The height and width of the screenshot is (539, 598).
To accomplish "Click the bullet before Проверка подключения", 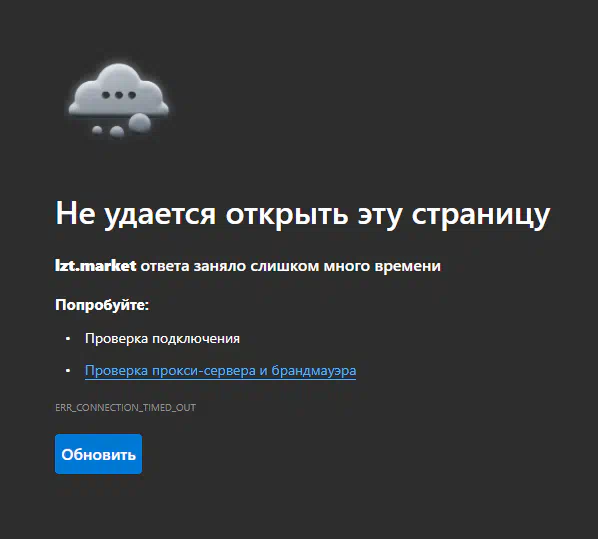I will tap(68, 339).
